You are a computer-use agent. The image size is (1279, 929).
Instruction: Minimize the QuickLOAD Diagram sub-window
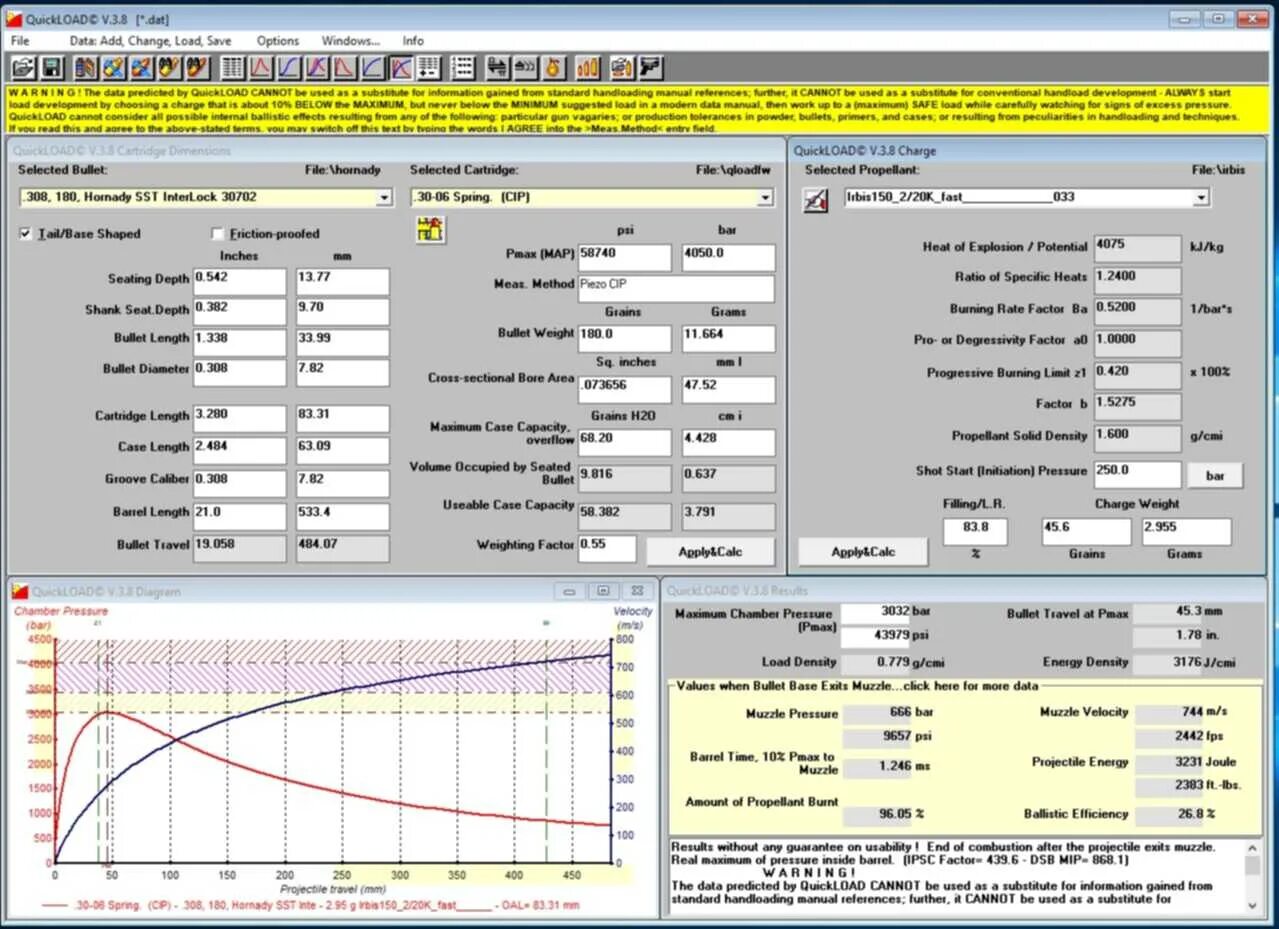pyautogui.click(x=568, y=591)
